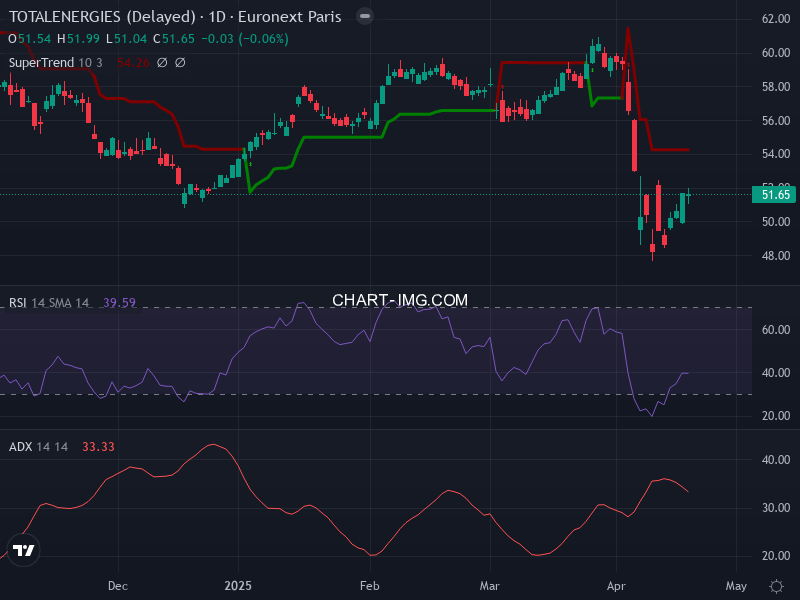Click the 60.00 label on price scale
The image size is (800, 600).
pos(776,53)
